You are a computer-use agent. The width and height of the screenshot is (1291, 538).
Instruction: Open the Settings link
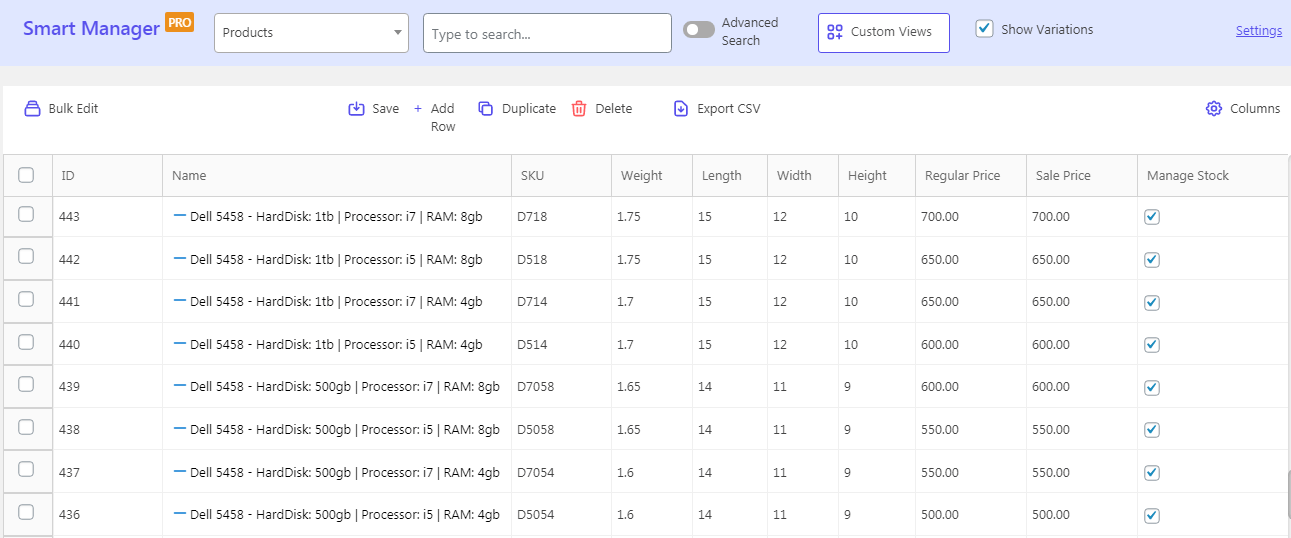(x=1259, y=31)
